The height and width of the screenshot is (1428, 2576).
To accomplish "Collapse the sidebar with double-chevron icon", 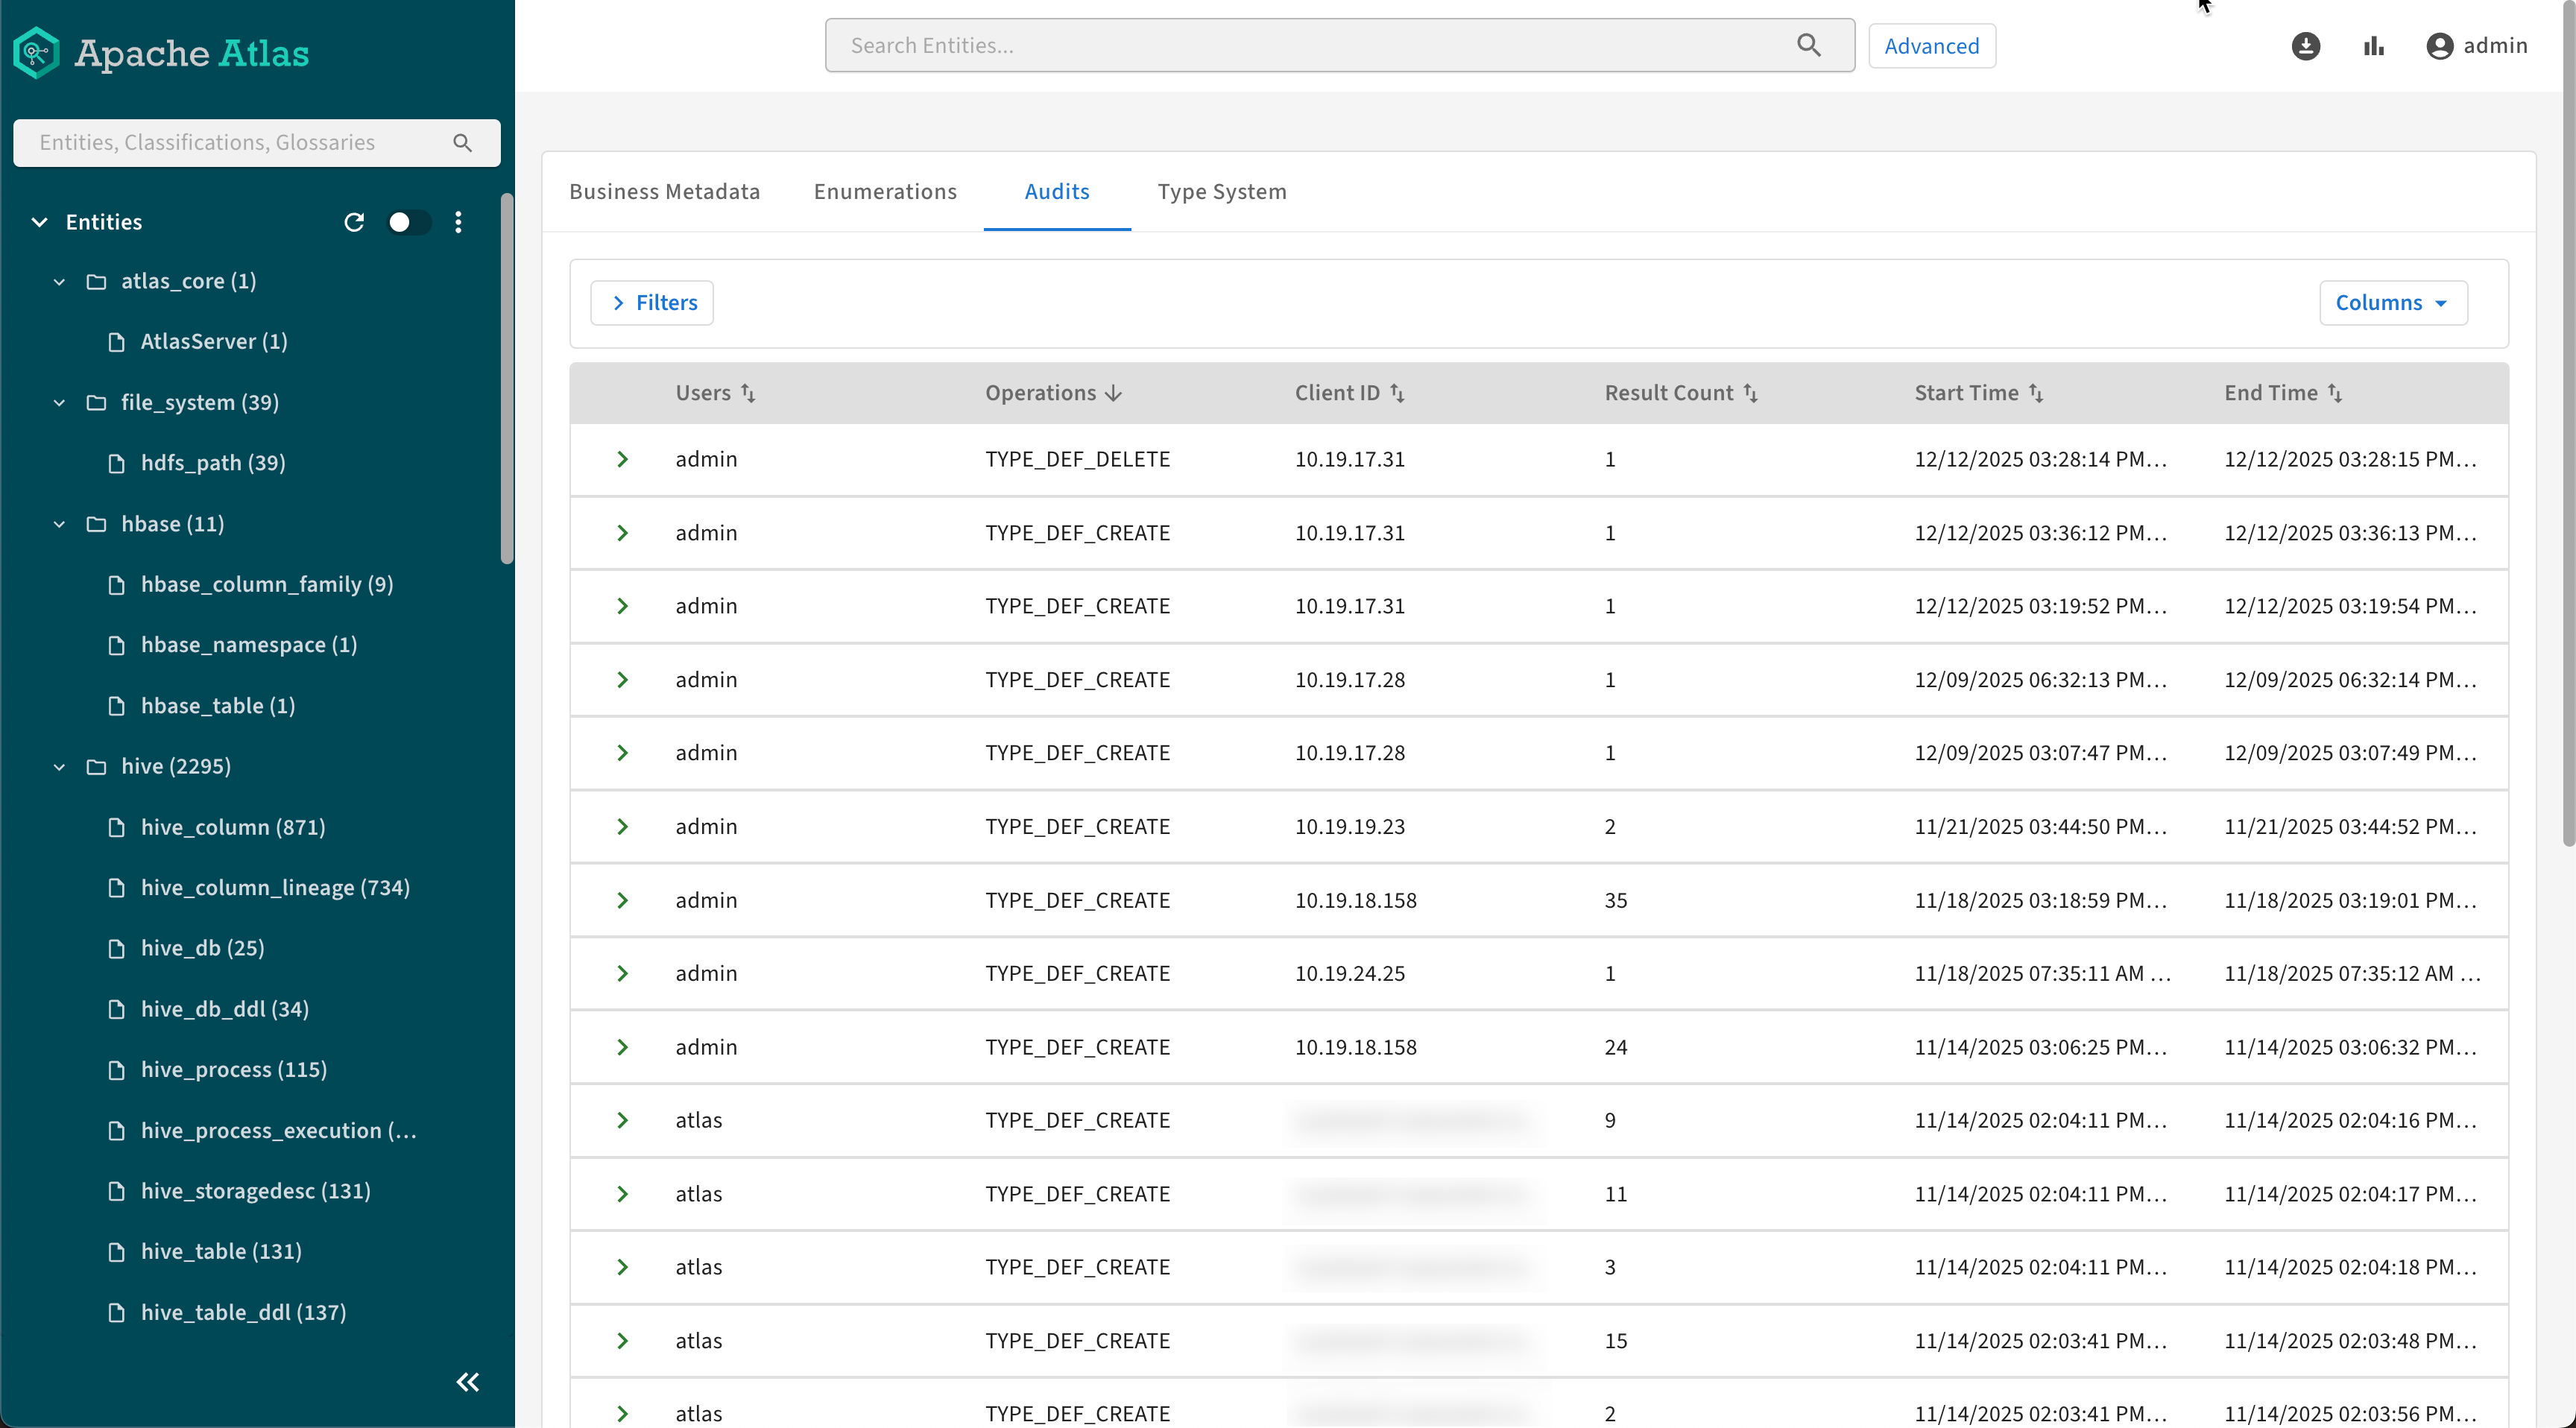I will click(x=467, y=1382).
